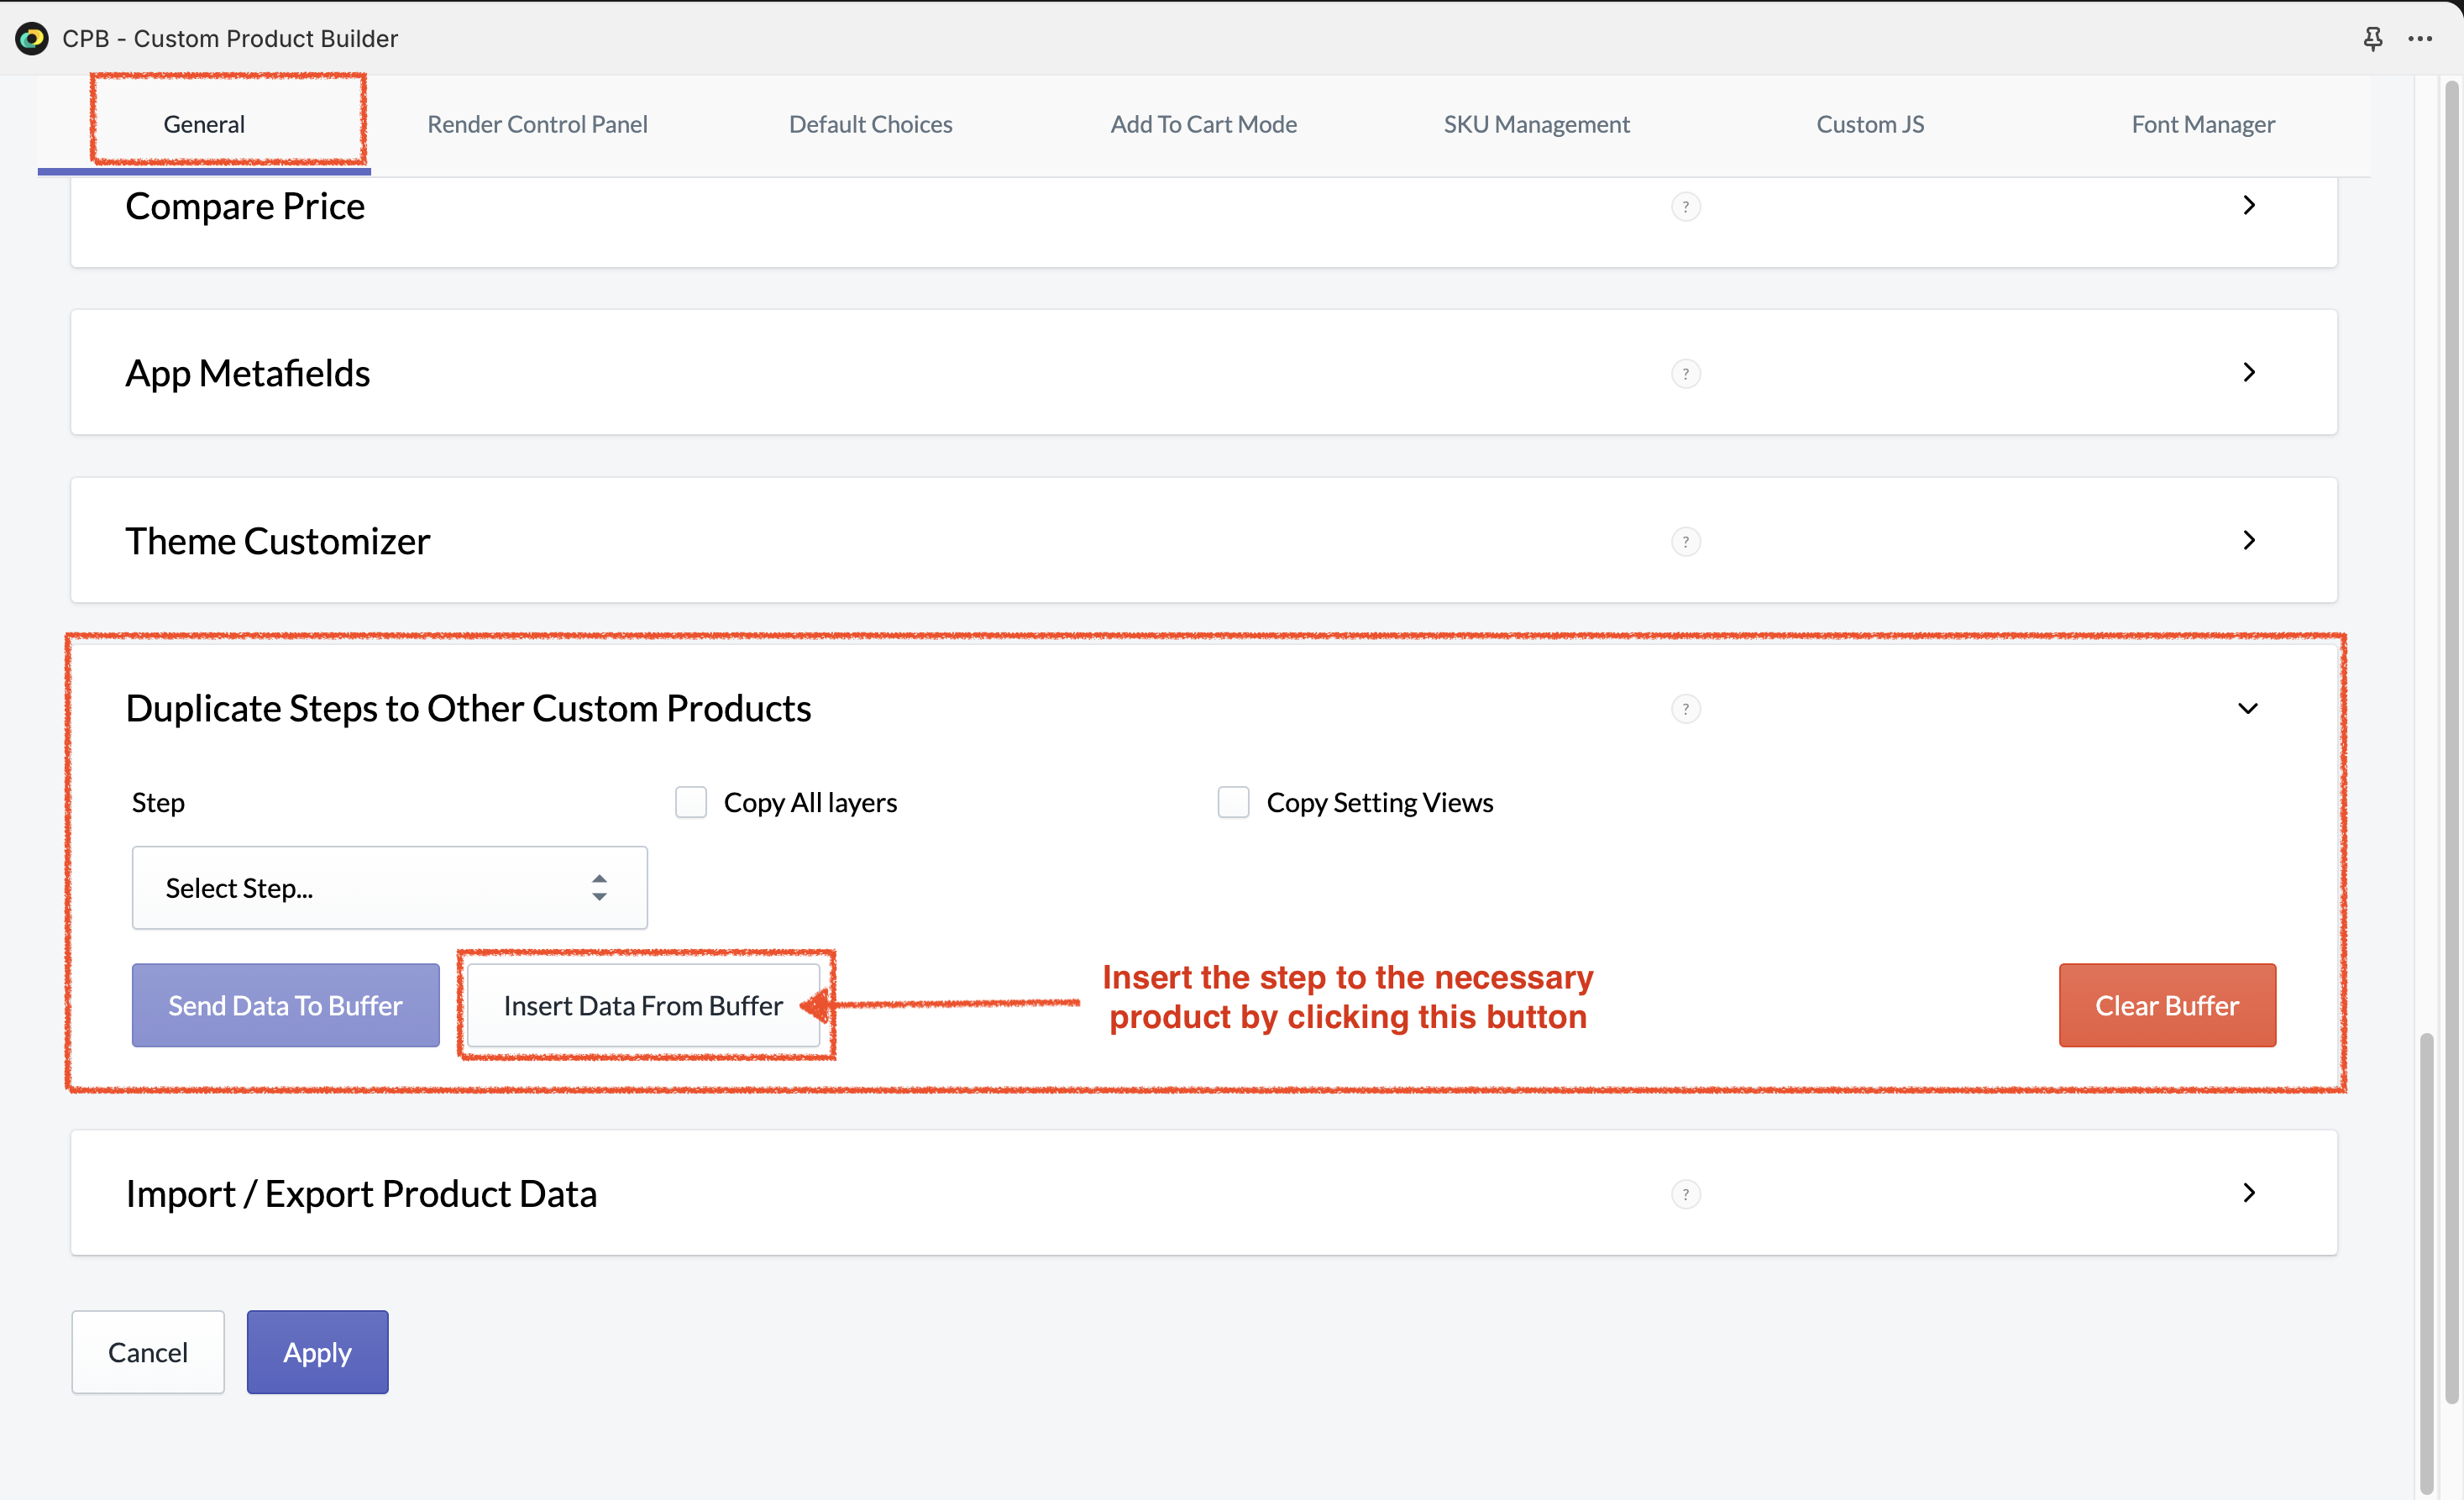Viewport: 2464px width, 1500px height.
Task: Click the Compare Price heading
Action: point(245,207)
